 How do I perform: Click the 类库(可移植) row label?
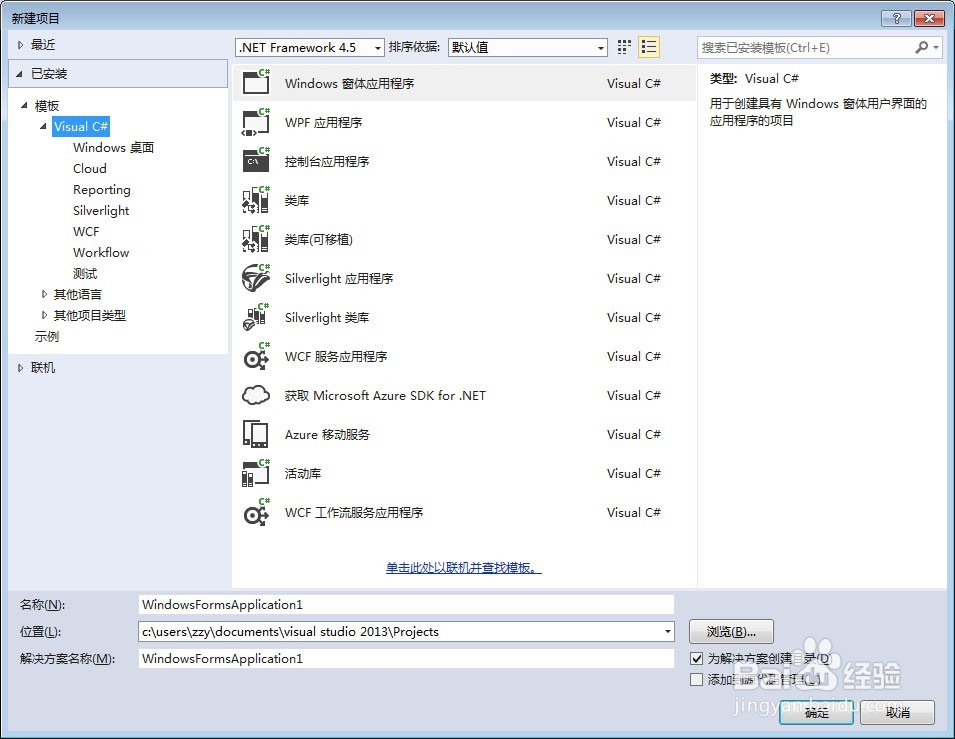pos(319,239)
